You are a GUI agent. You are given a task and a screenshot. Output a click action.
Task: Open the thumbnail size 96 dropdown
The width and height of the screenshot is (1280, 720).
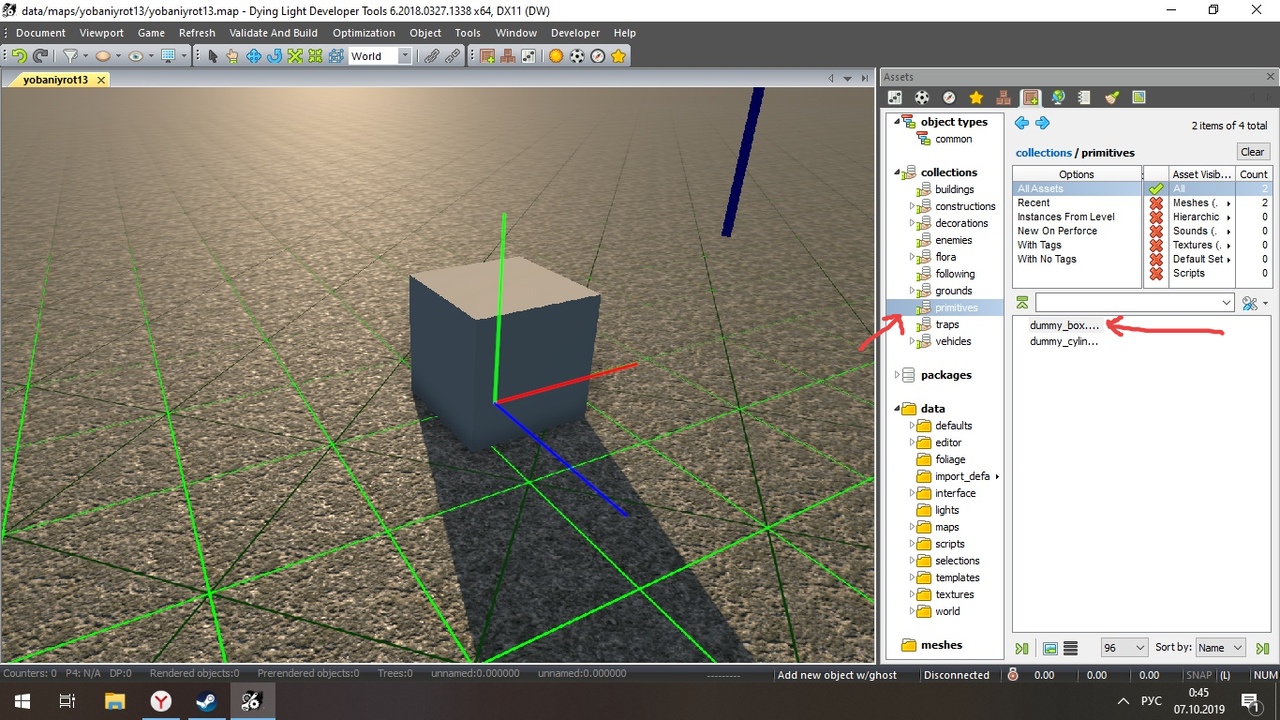pyautogui.click(x=1124, y=648)
